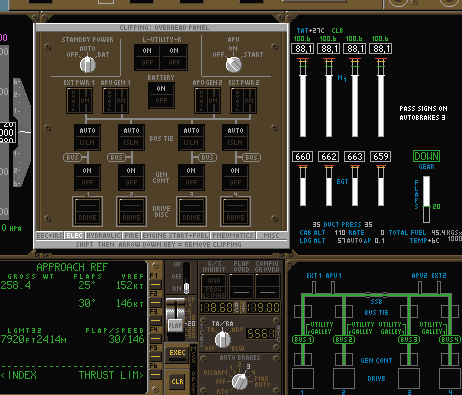Click the 25° flaps 152KT VREF line
The width and height of the screenshot is (462, 395).
coord(111,286)
